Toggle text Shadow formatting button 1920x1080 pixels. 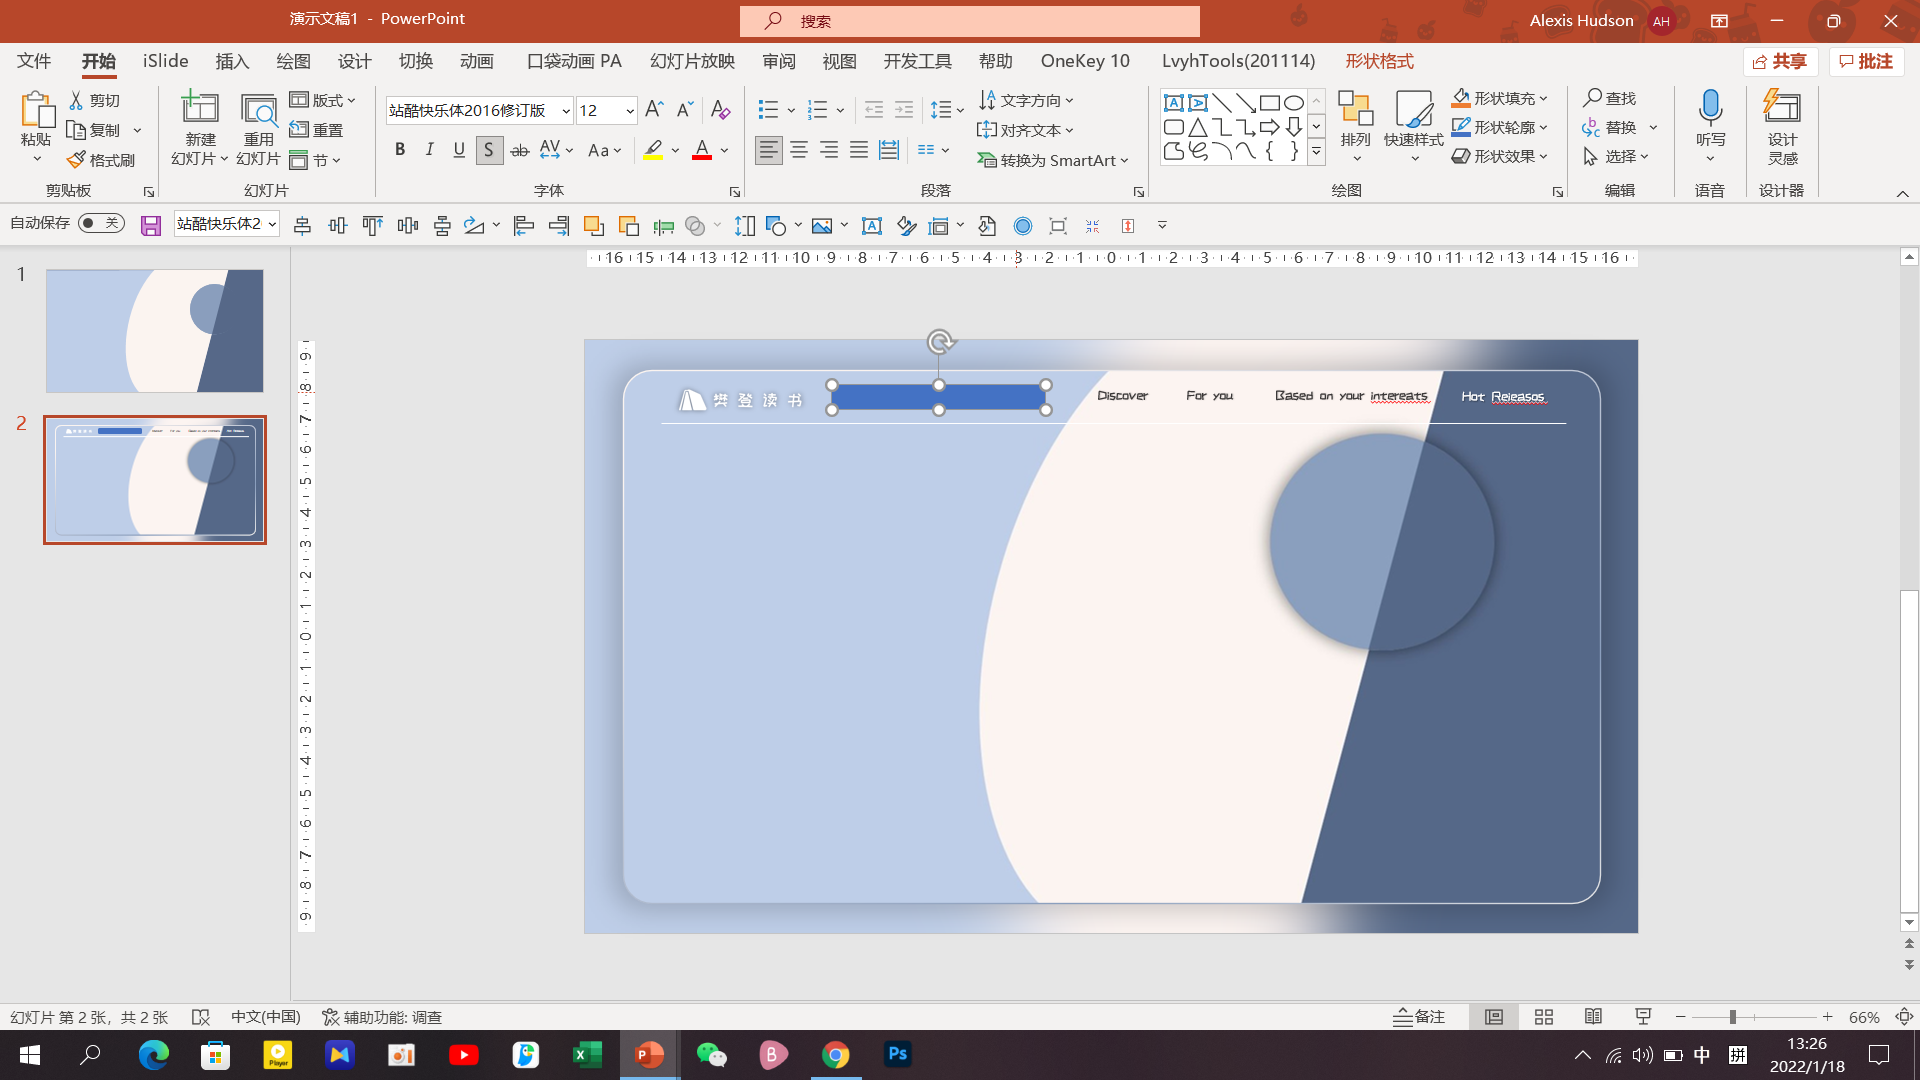489,150
